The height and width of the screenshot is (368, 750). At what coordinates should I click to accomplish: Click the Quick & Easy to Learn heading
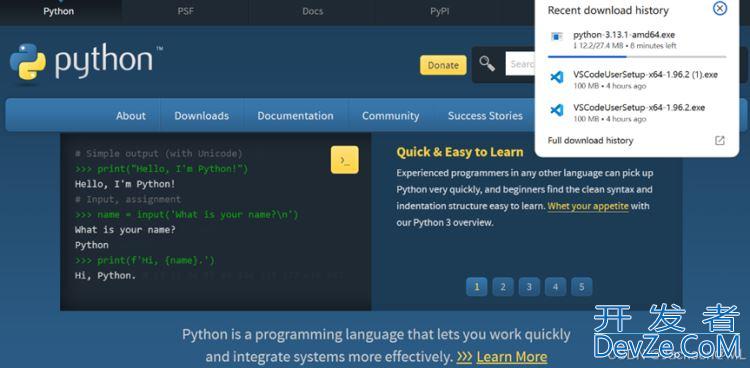(460, 152)
